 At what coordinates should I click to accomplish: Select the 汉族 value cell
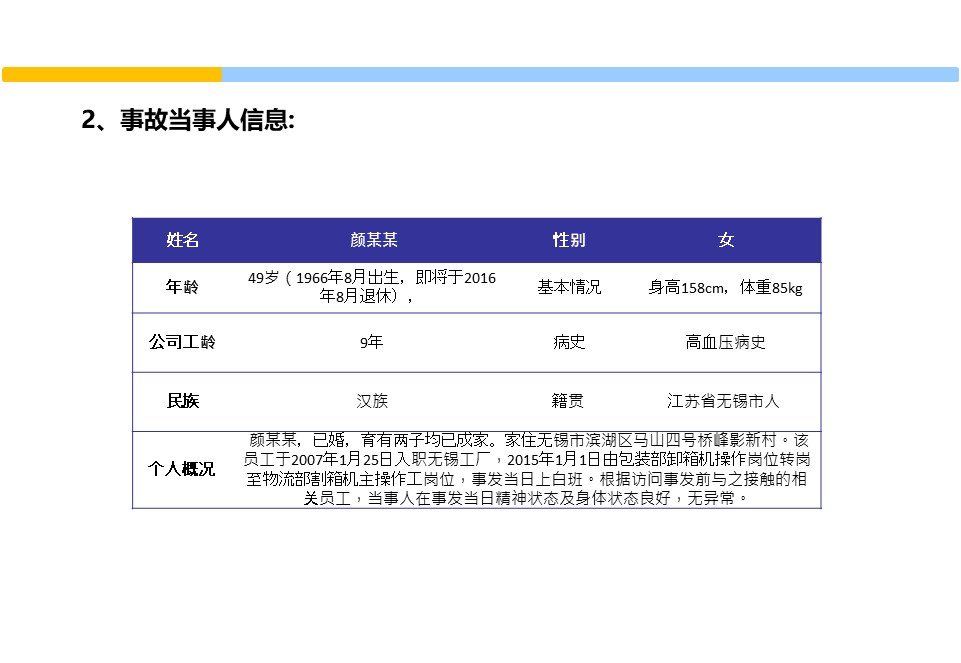371,401
